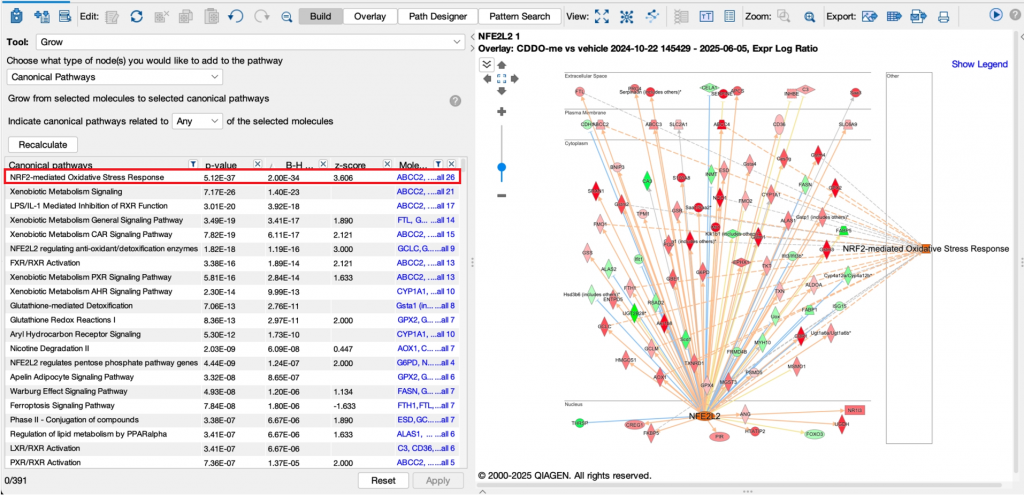Switch to the Pattern Search tab
Image resolution: width=1024 pixels, height=495 pixels.
coord(520,16)
